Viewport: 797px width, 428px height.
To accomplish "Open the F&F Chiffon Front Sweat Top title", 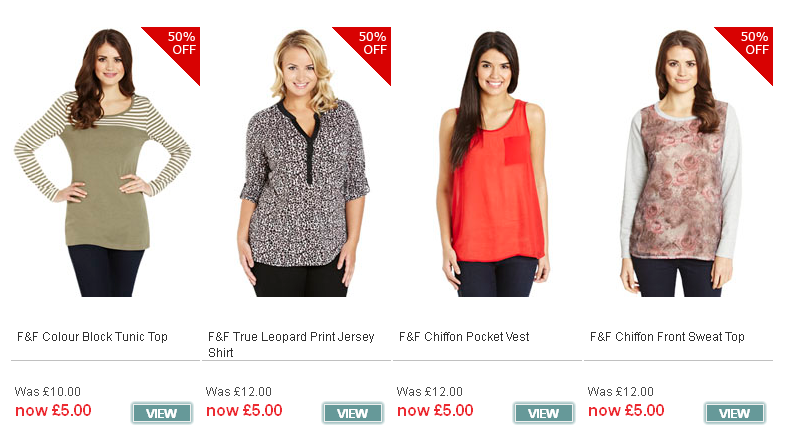I will [667, 337].
